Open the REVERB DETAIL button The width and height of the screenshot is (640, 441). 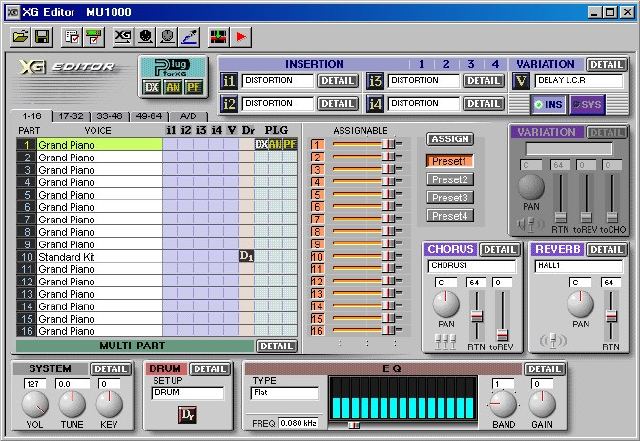pos(607,249)
